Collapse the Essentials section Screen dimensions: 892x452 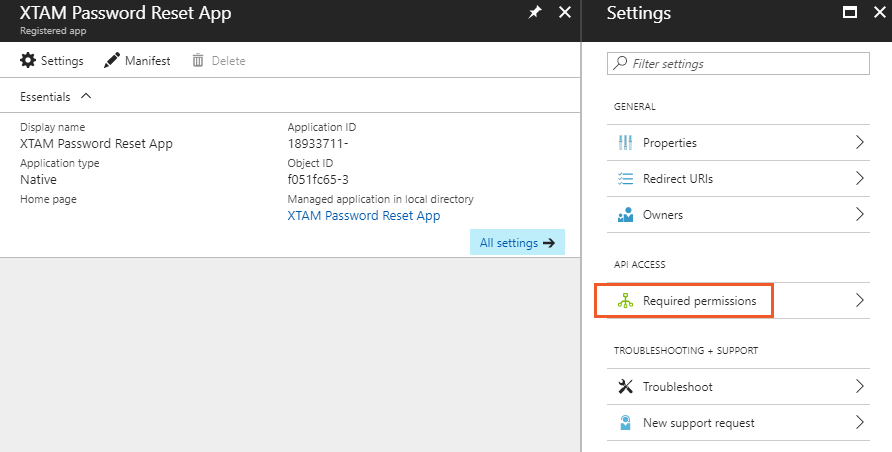[86, 97]
